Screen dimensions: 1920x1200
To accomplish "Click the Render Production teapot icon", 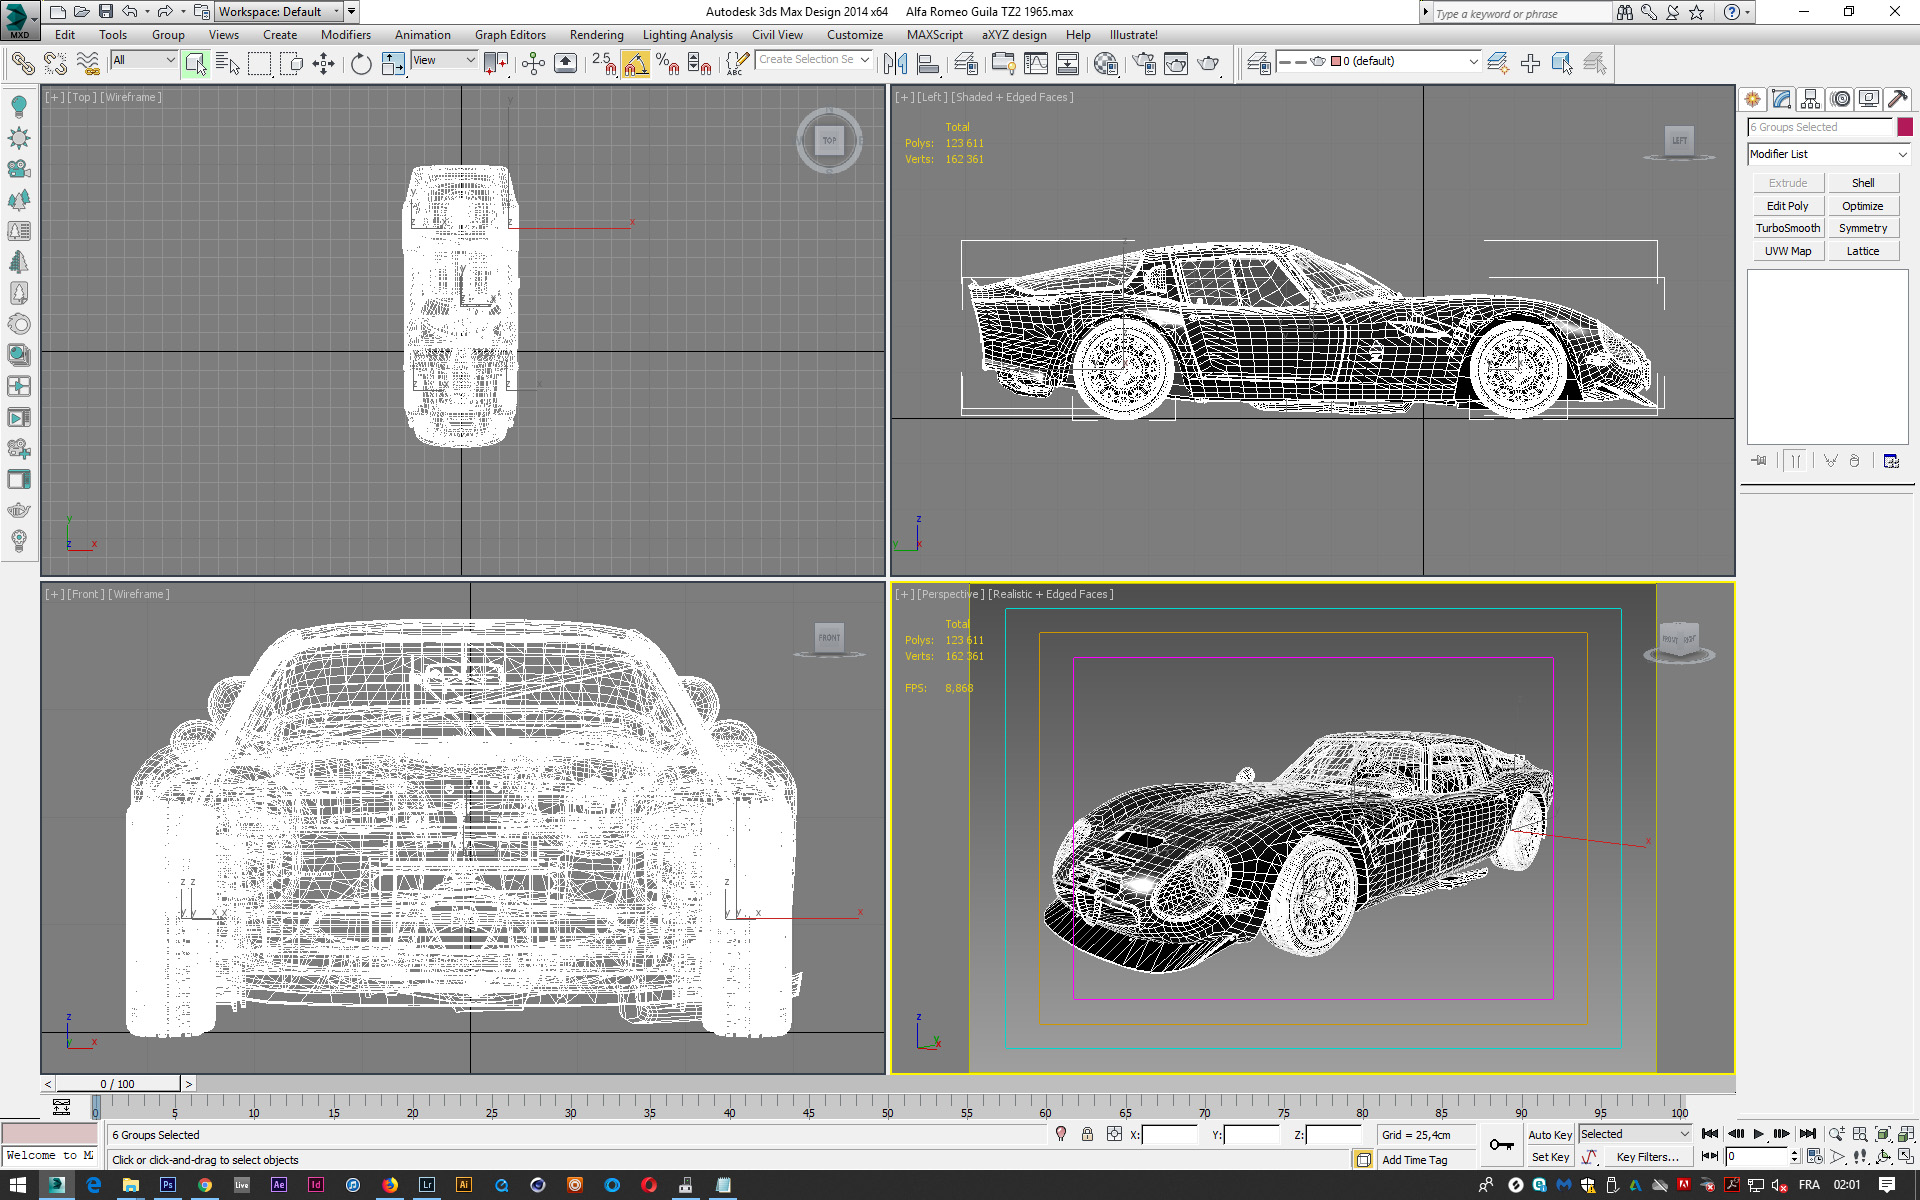I will (x=1208, y=64).
